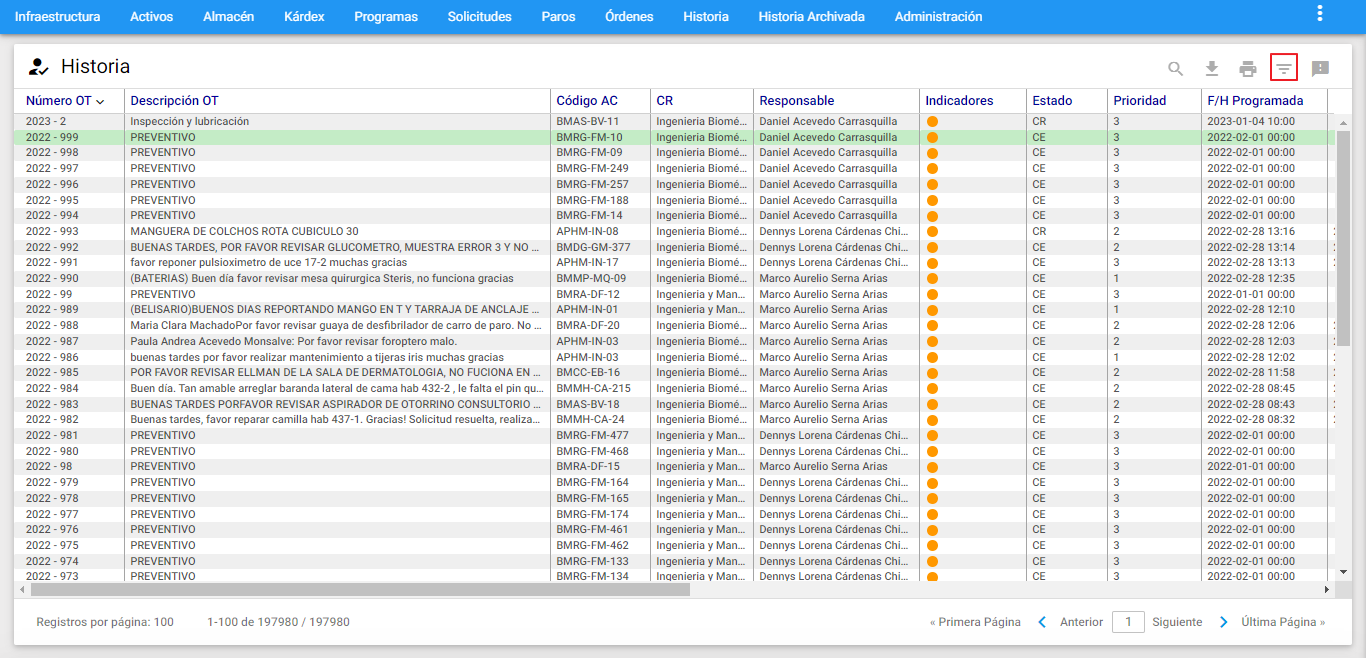Click horizontal scrollbar left arrow
1366x658 pixels.
pyautogui.click(x=22, y=590)
